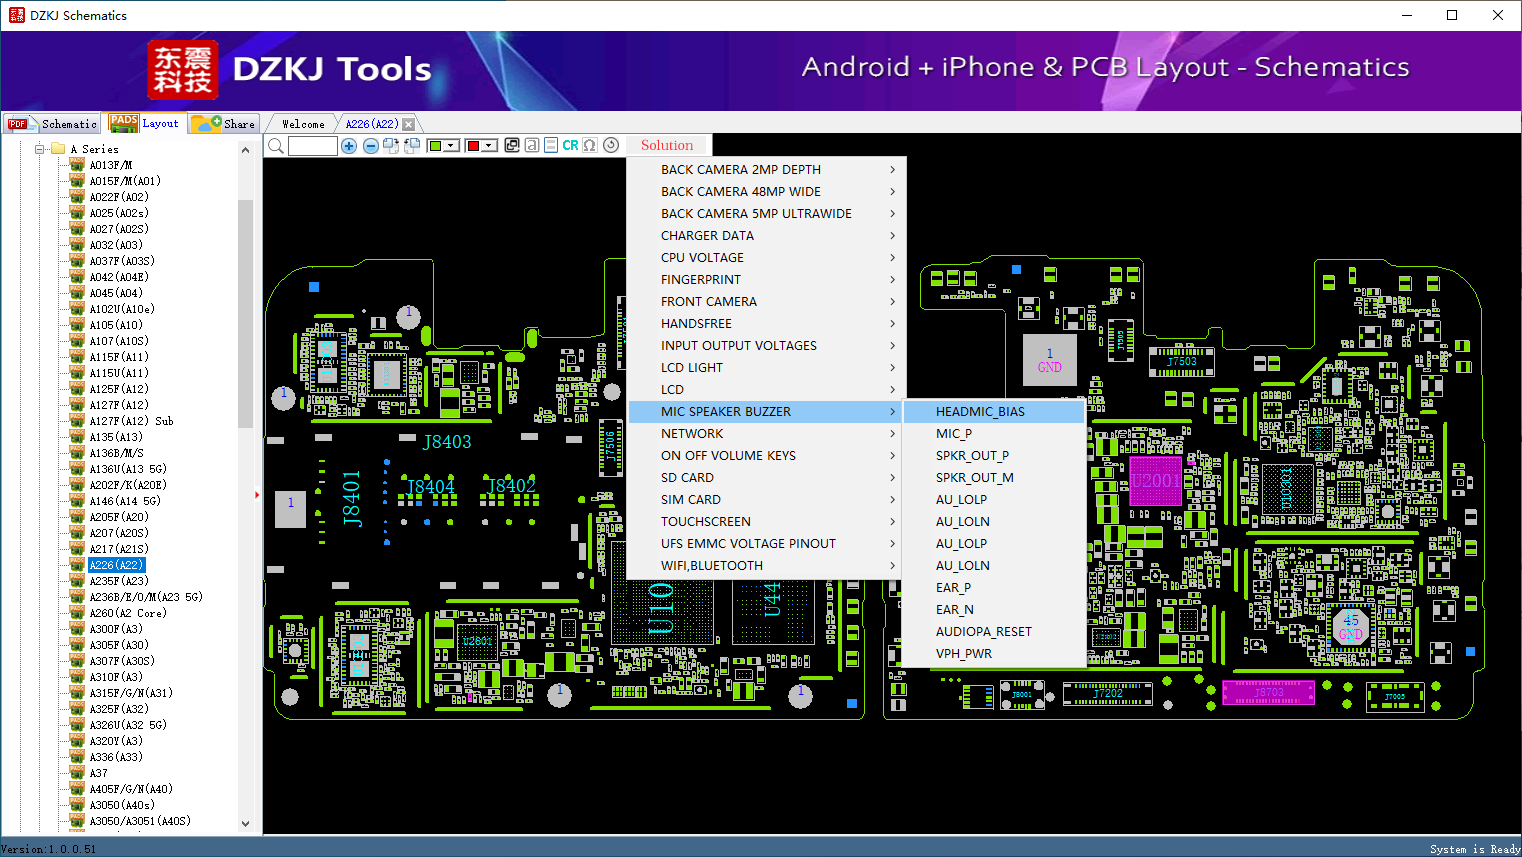The height and width of the screenshot is (857, 1522).
Task: Select AUDIOPA_RESET in the submenu
Action: (x=994, y=631)
